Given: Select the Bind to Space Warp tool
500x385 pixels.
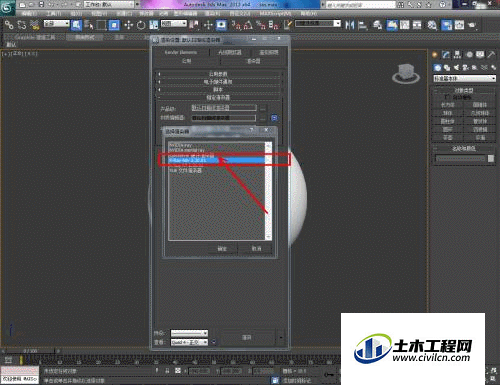Looking at the screenshot, I should [35, 25].
